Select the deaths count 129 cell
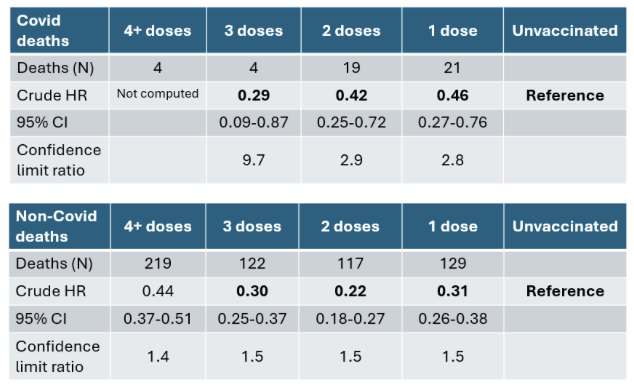The image size is (634, 386). (453, 264)
